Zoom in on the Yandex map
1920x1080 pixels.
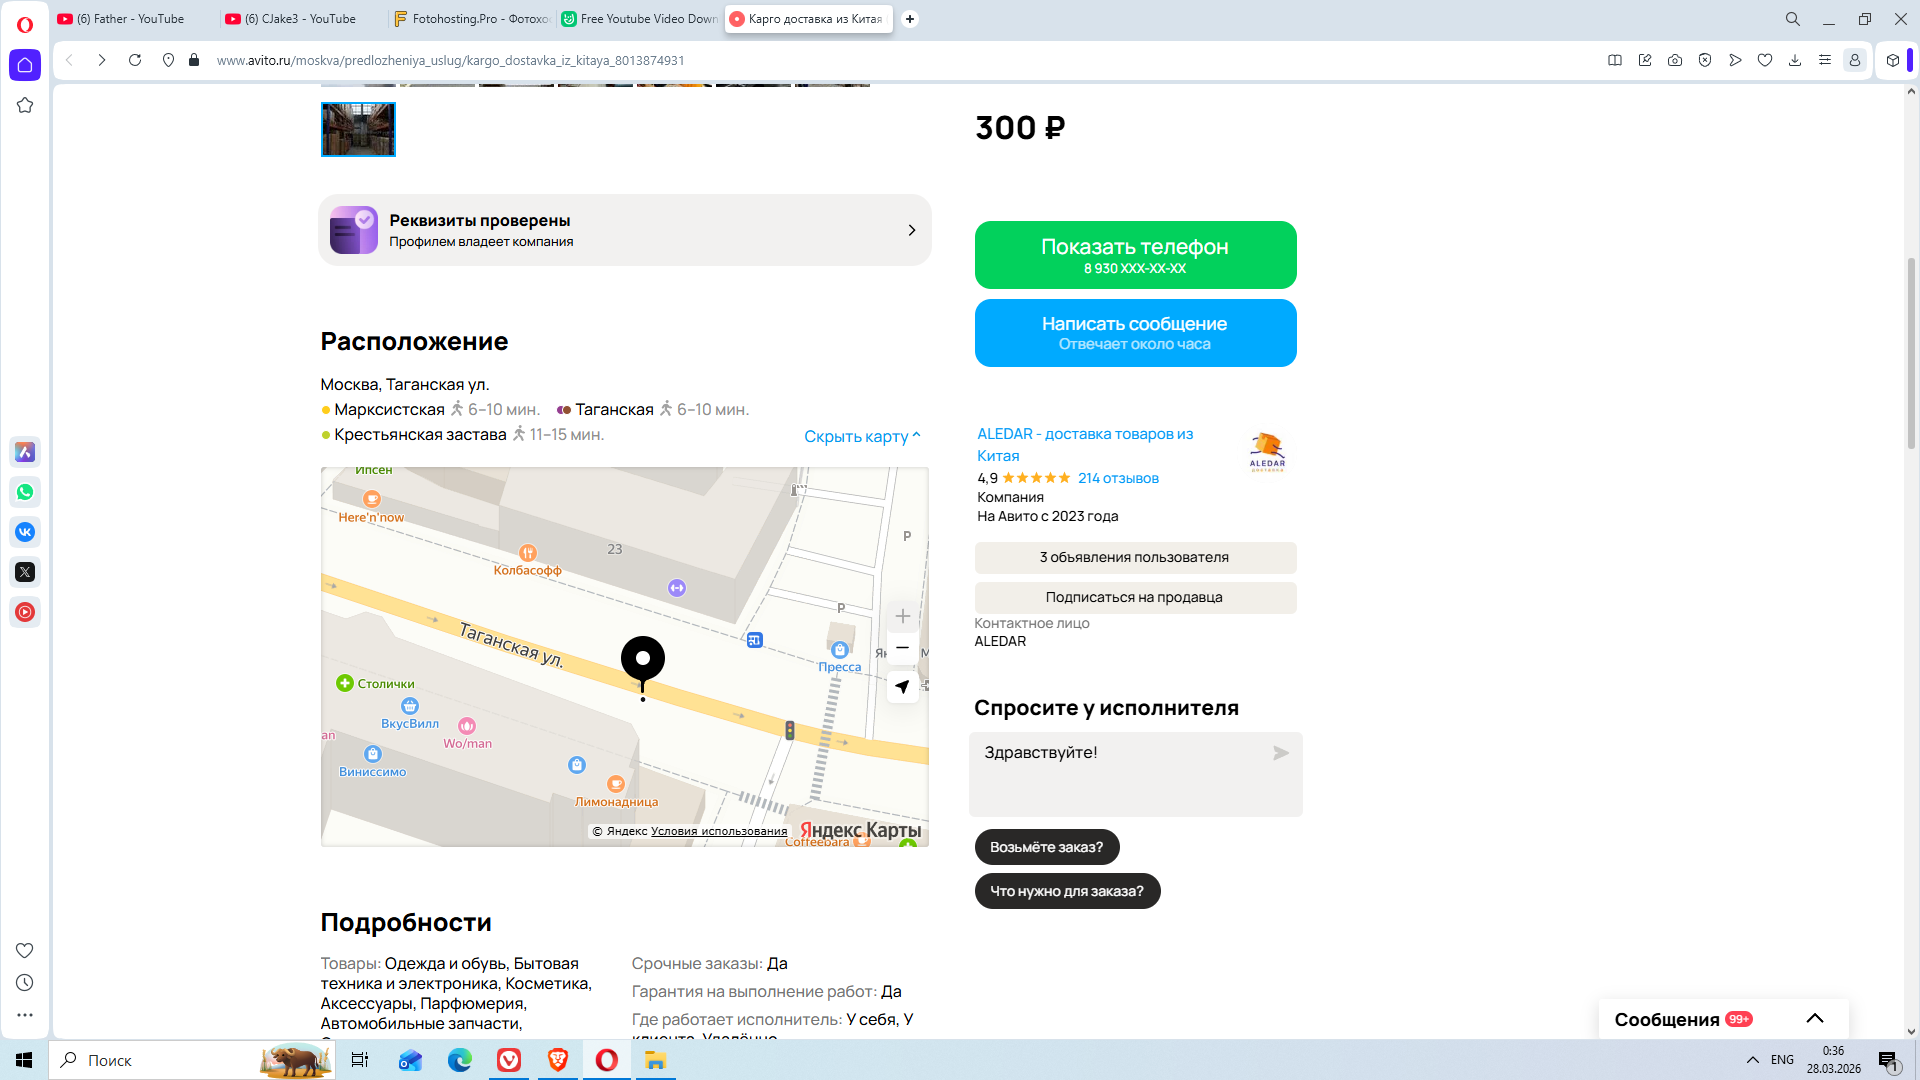click(902, 616)
